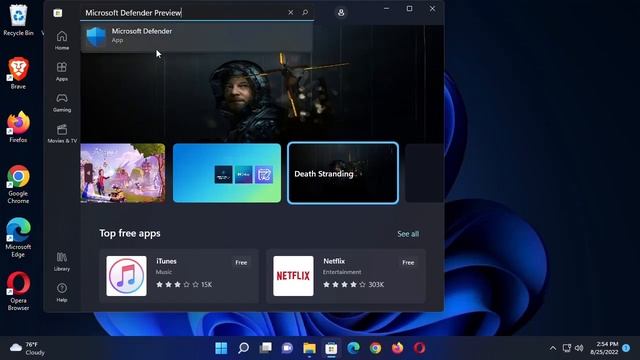Open Chrome from the taskbar
Viewport: 640px width, 360px height.
pyautogui.click(x=376, y=348)
